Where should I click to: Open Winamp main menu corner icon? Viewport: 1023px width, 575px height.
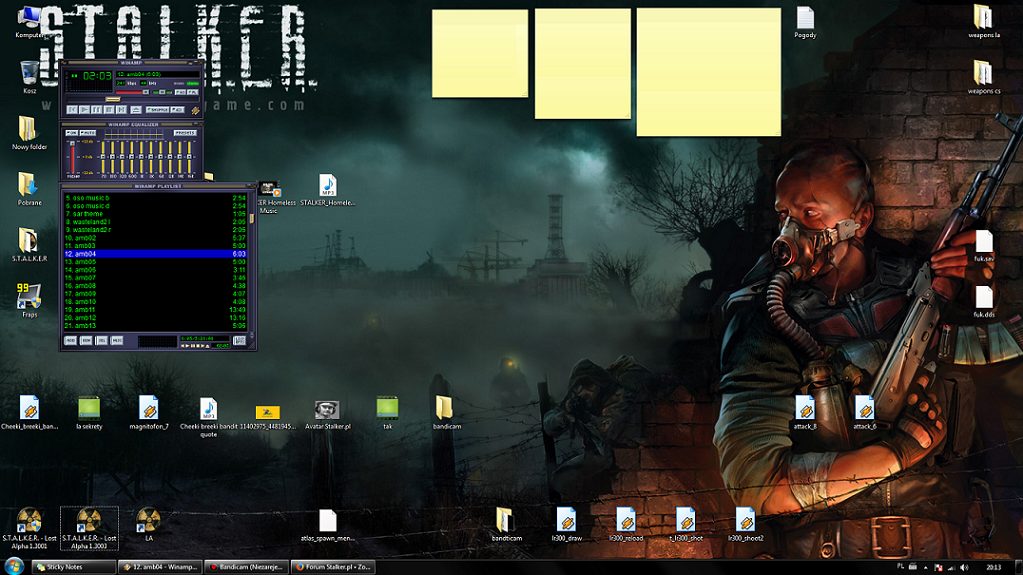coord(64,63)
